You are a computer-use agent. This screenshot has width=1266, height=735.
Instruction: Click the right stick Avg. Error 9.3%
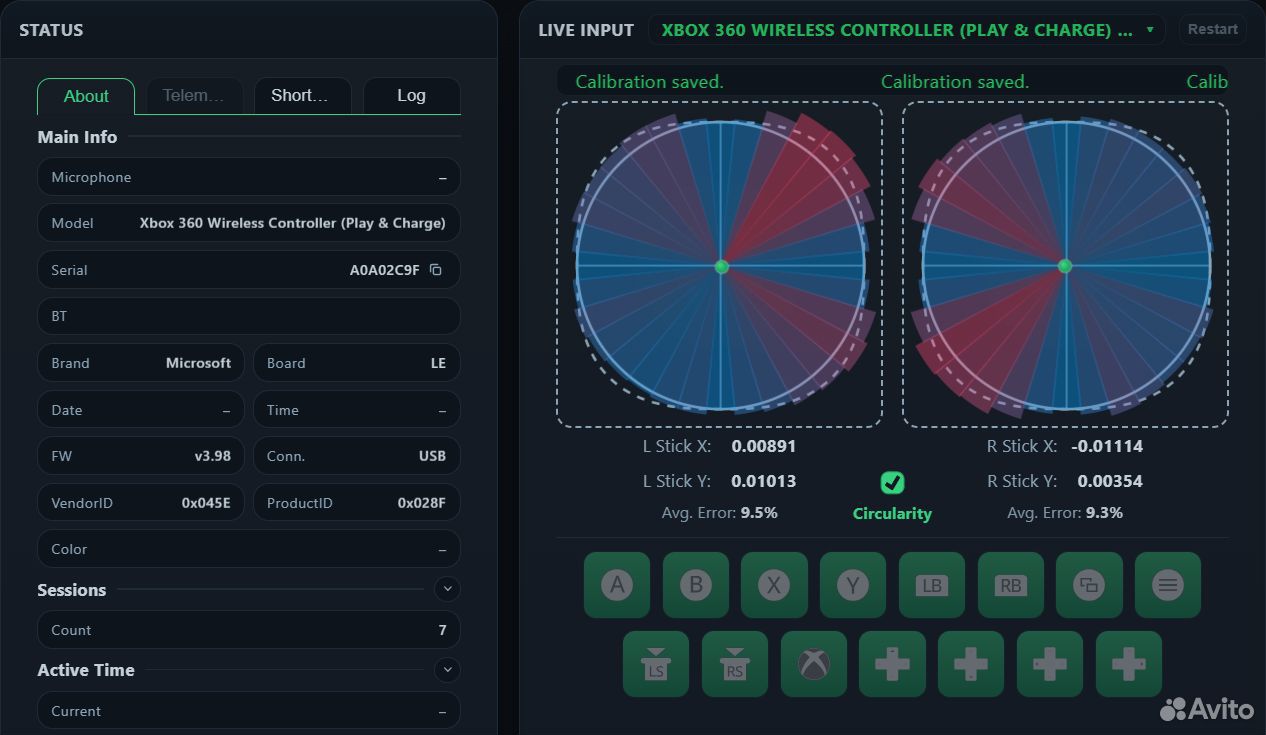1065,513
